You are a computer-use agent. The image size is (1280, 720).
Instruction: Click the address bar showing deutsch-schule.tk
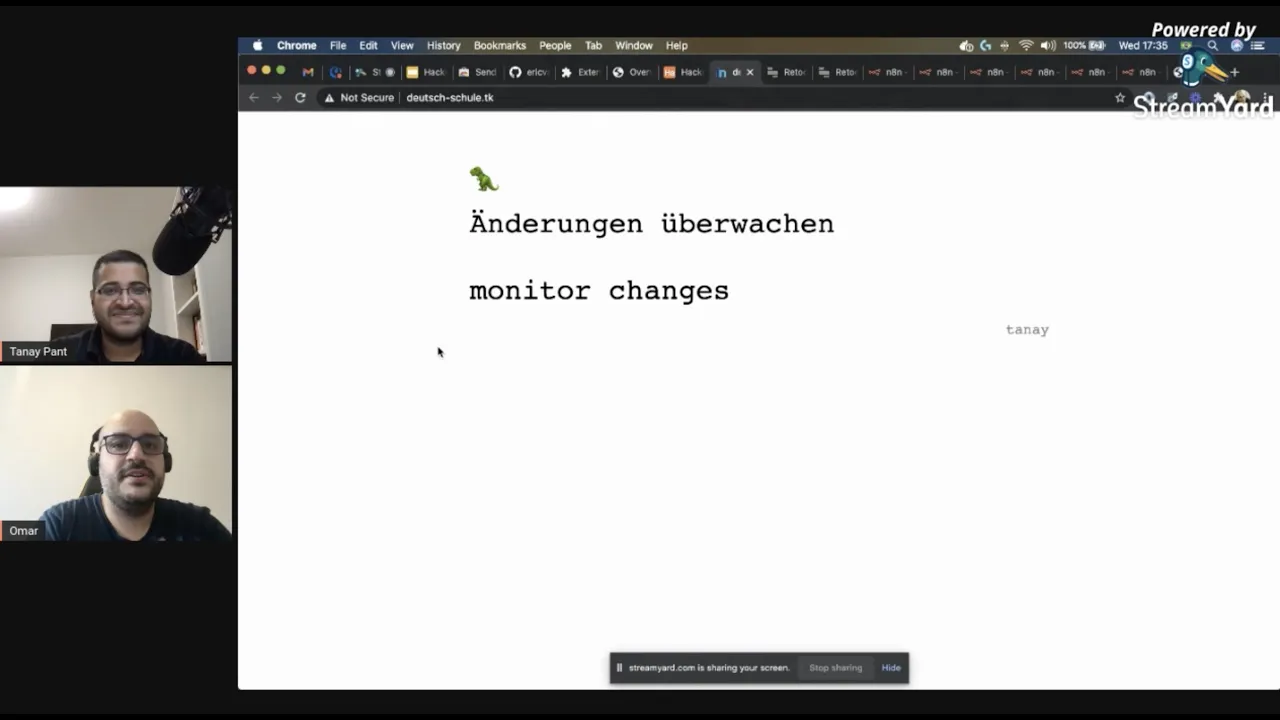[x=450, y=97]
